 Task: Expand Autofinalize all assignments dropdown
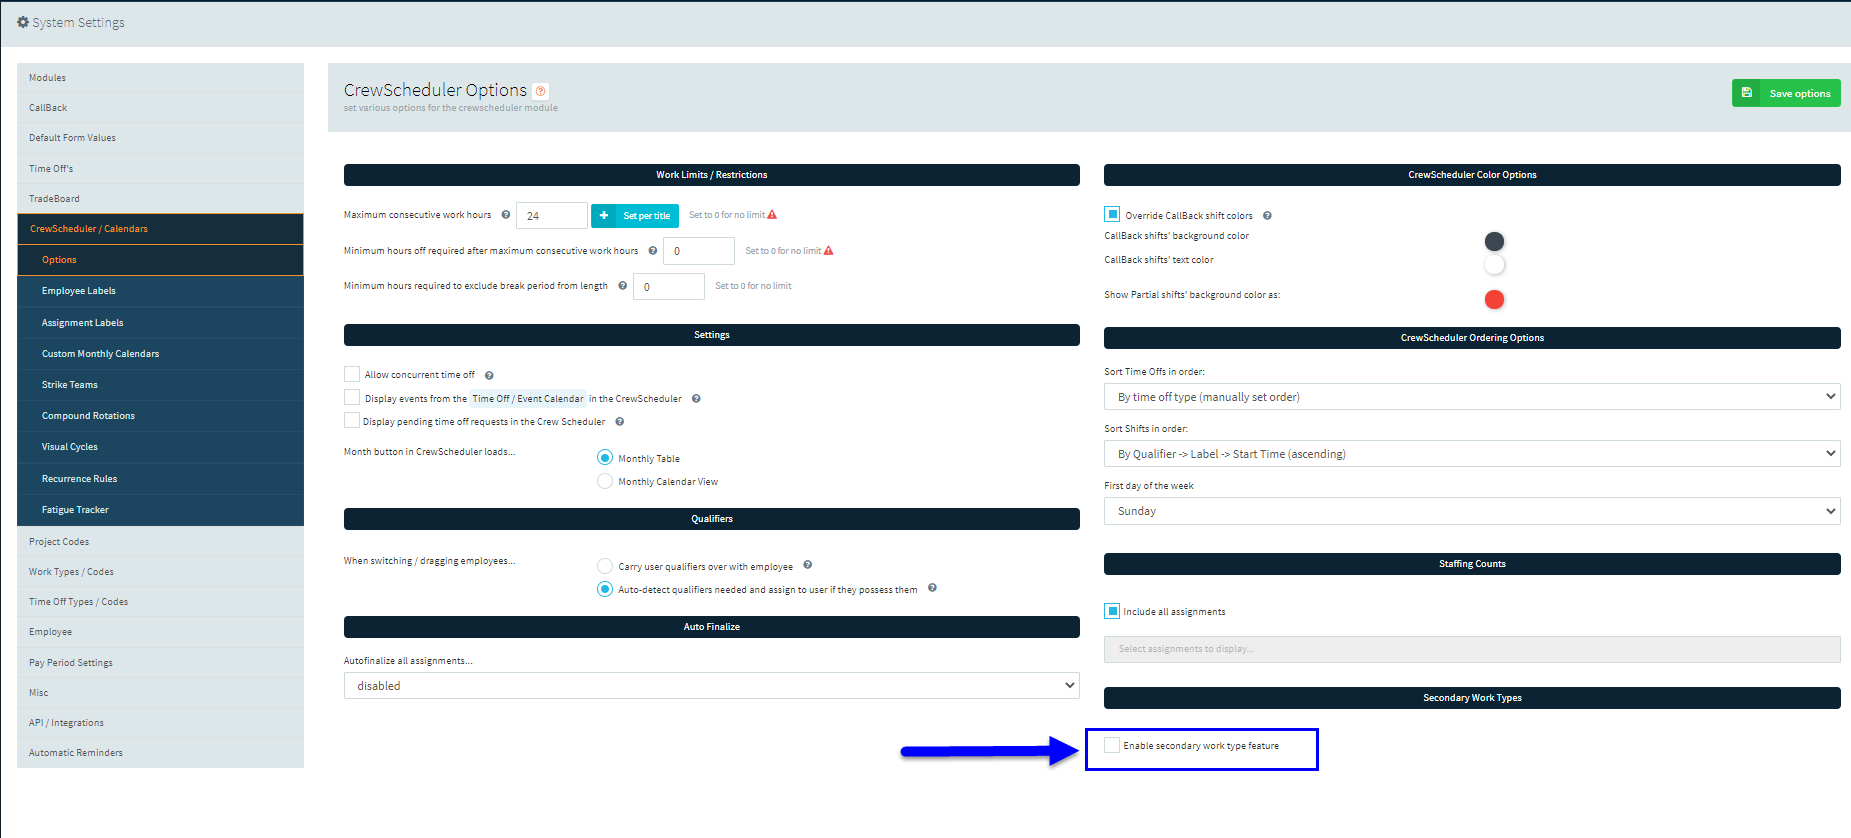712,686
